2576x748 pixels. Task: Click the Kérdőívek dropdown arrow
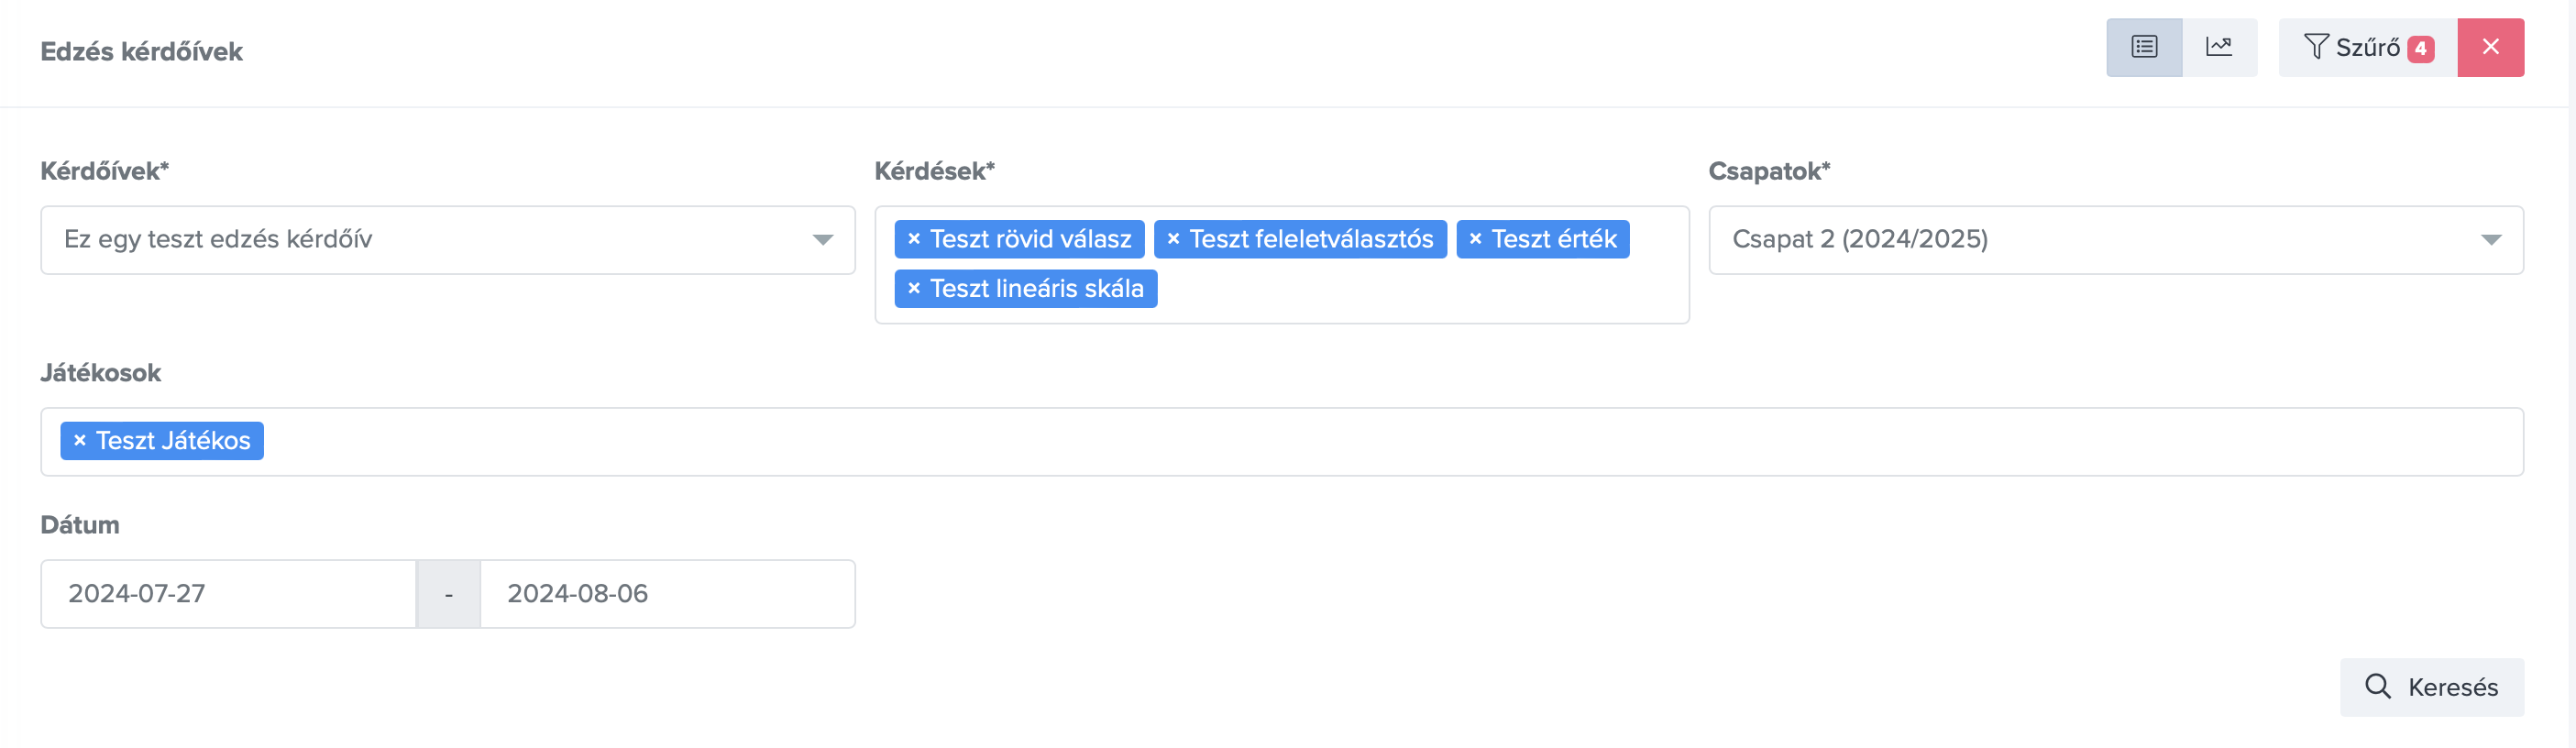point(822,240)
